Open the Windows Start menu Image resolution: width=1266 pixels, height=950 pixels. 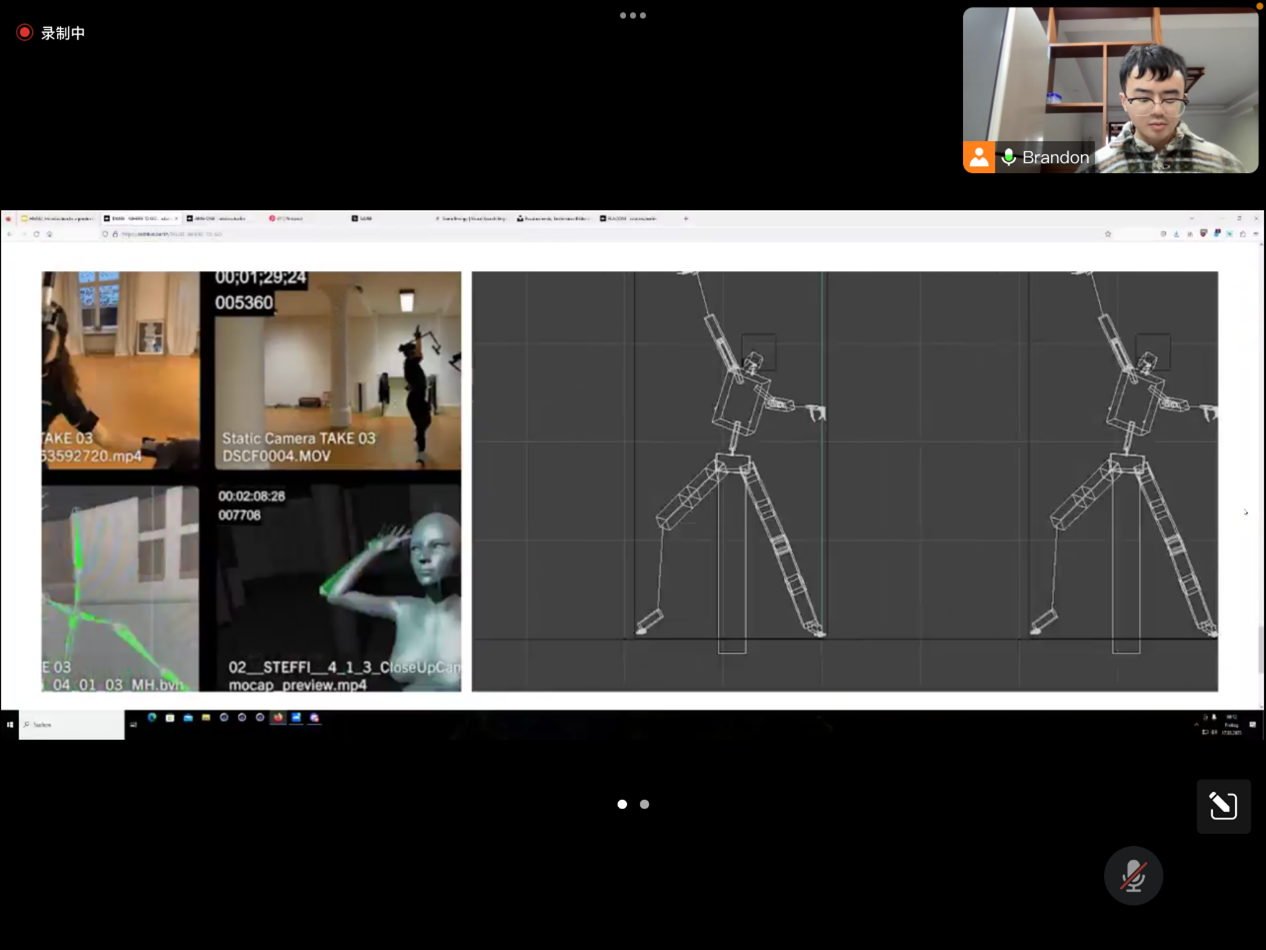click(10, 724)
